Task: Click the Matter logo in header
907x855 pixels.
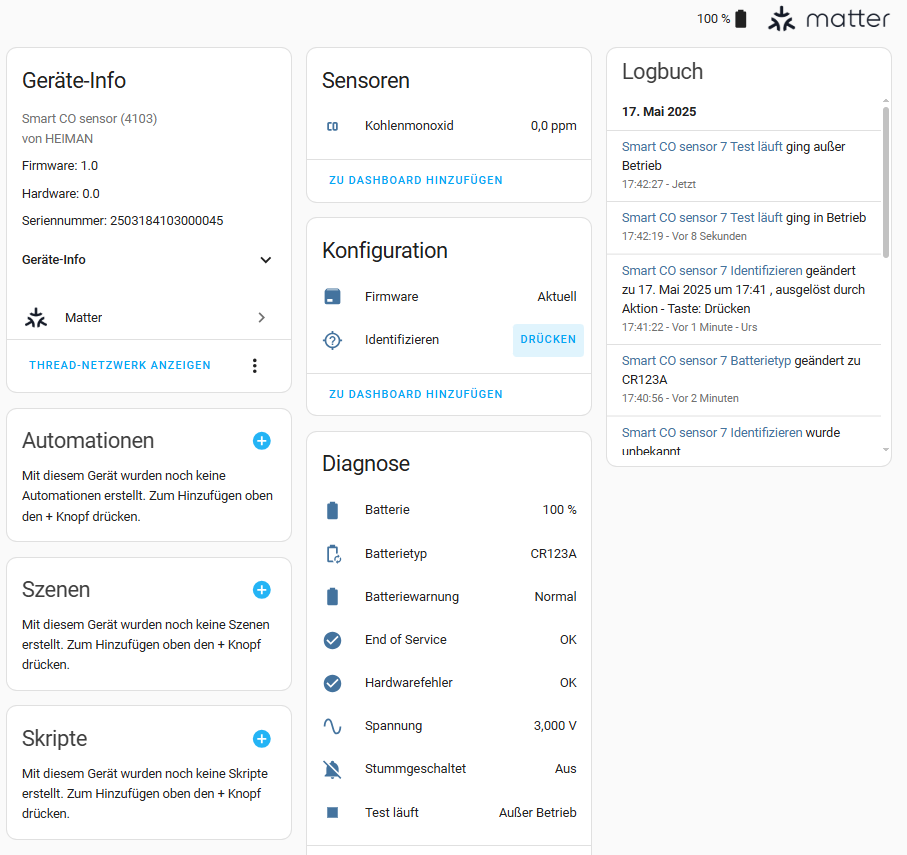Action: click(x=828, y=19)
